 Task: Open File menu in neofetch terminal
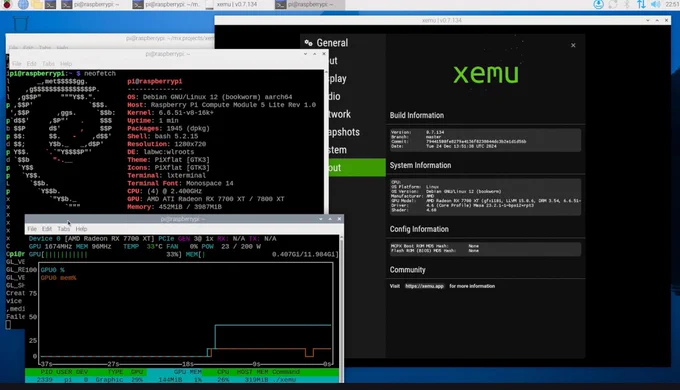[16, 64]
